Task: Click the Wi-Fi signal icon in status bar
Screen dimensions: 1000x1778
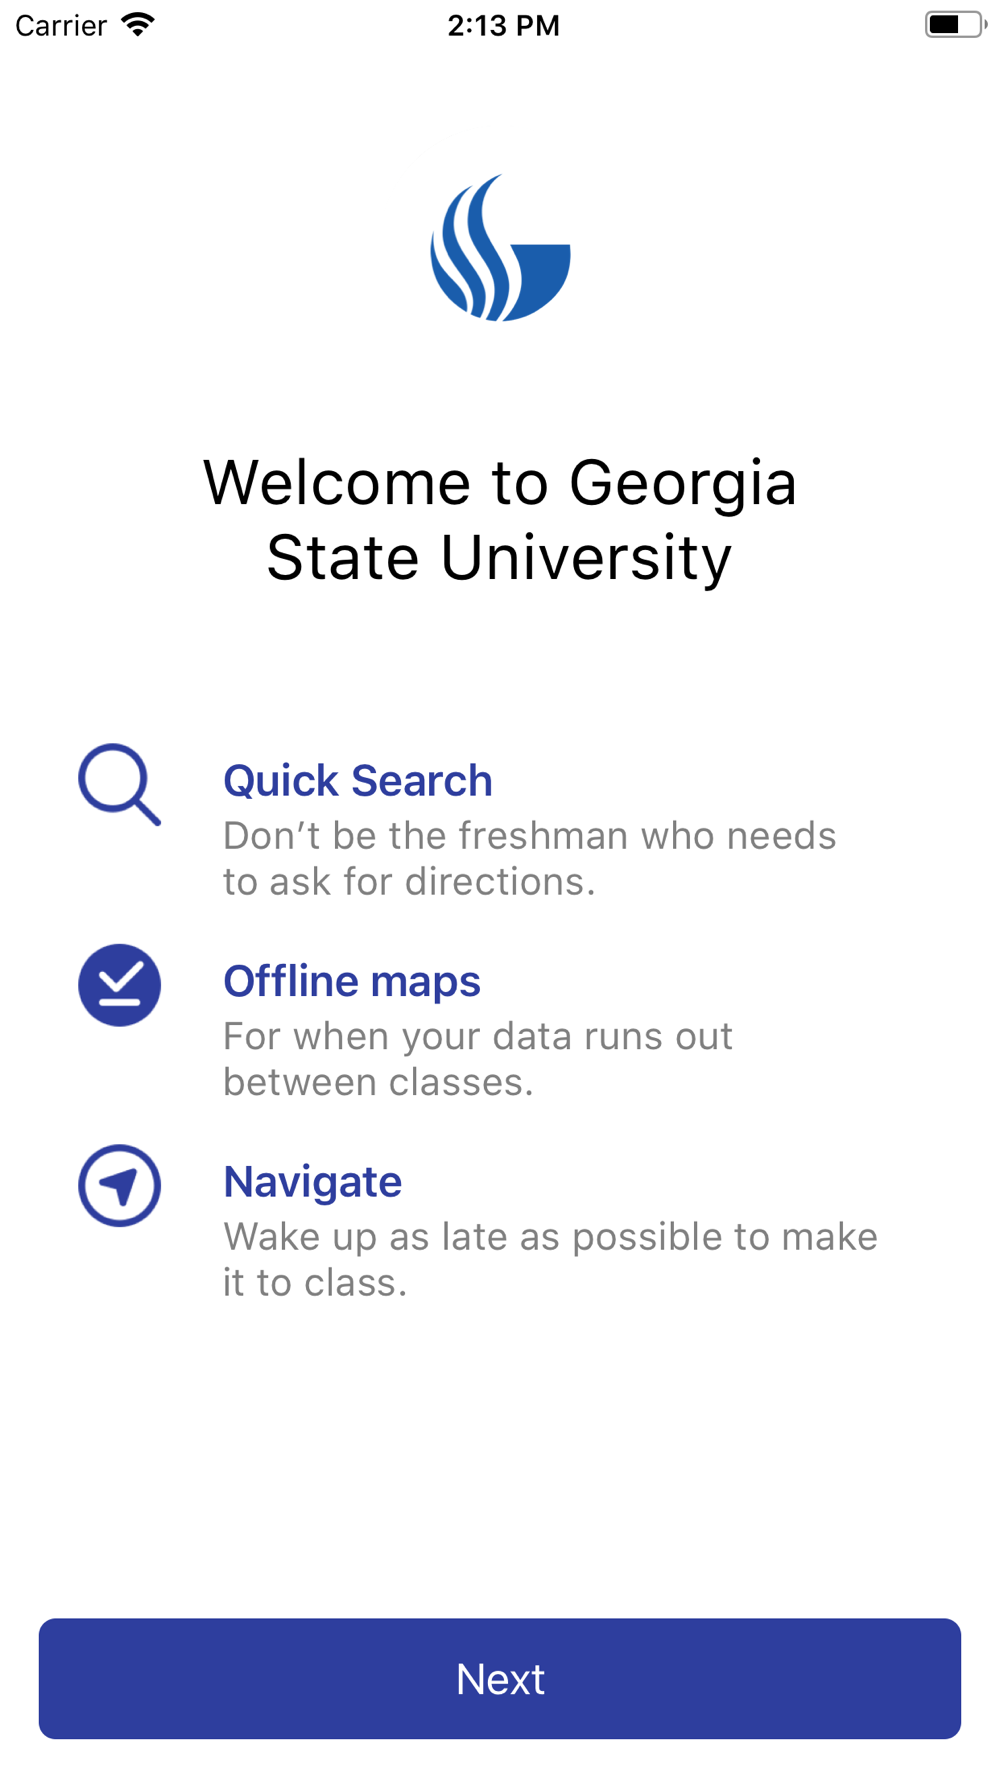Action: tap(138, 25)
